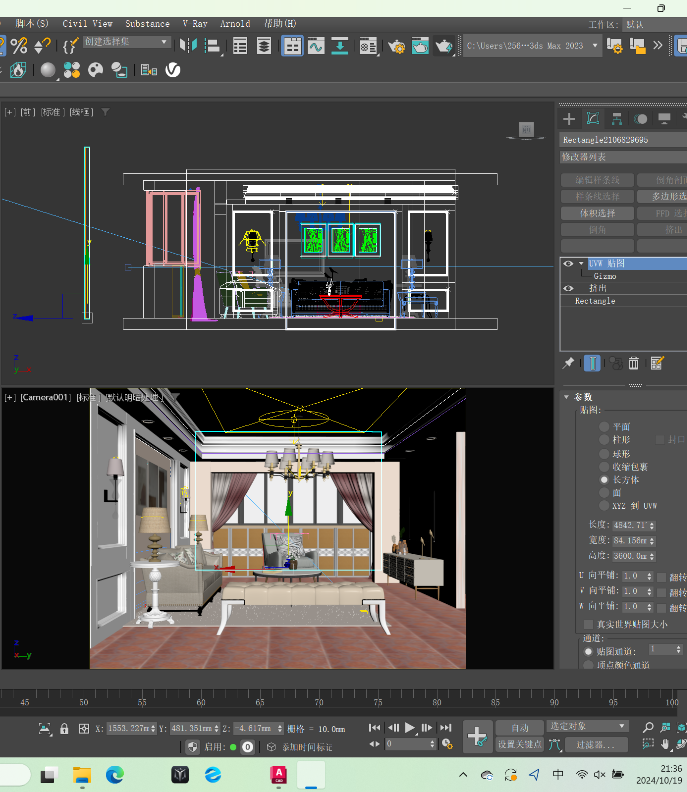The width and height of the screenshot is (687, 792).
Task: Click the 体积选择 button
Action: 596,213
